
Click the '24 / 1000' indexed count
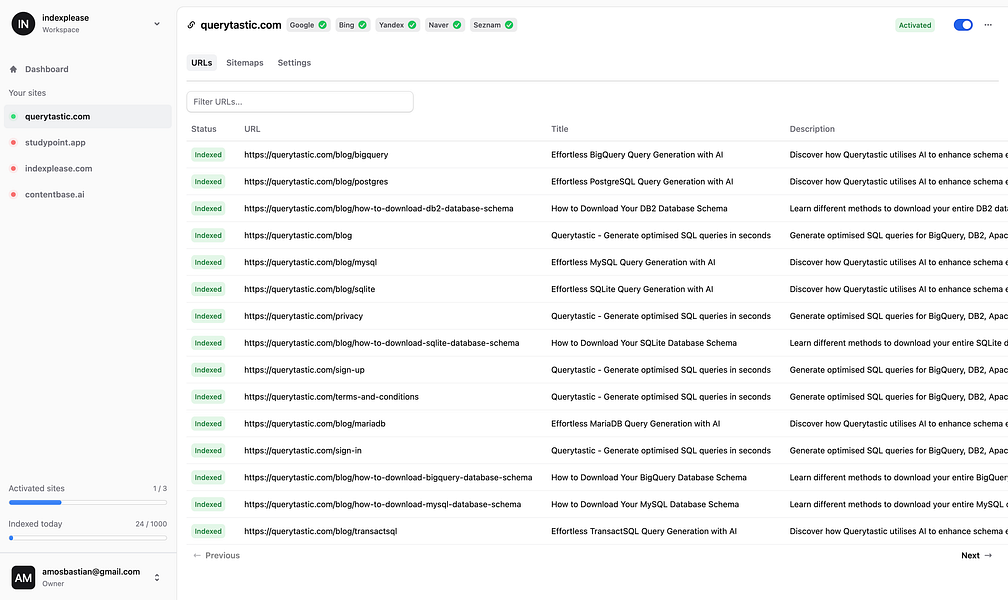[151, 524]
